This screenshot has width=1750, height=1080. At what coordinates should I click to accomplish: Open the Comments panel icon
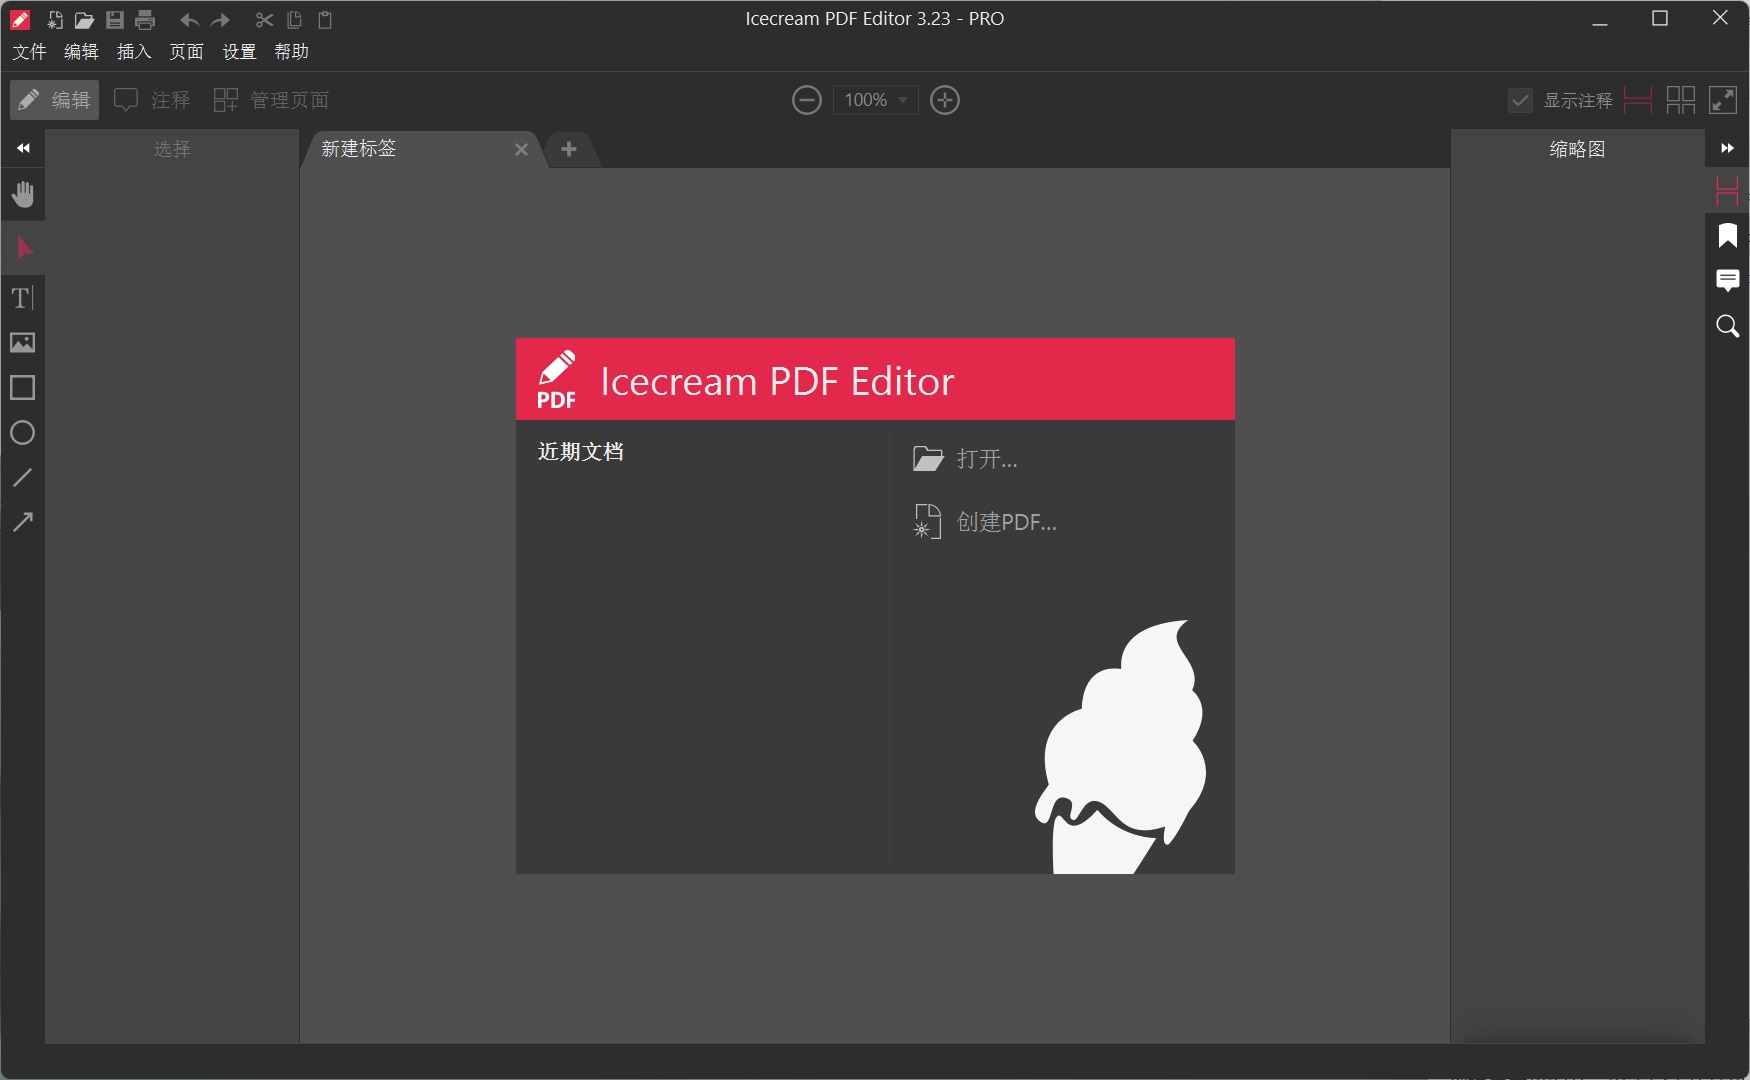tap(1727, 281)
